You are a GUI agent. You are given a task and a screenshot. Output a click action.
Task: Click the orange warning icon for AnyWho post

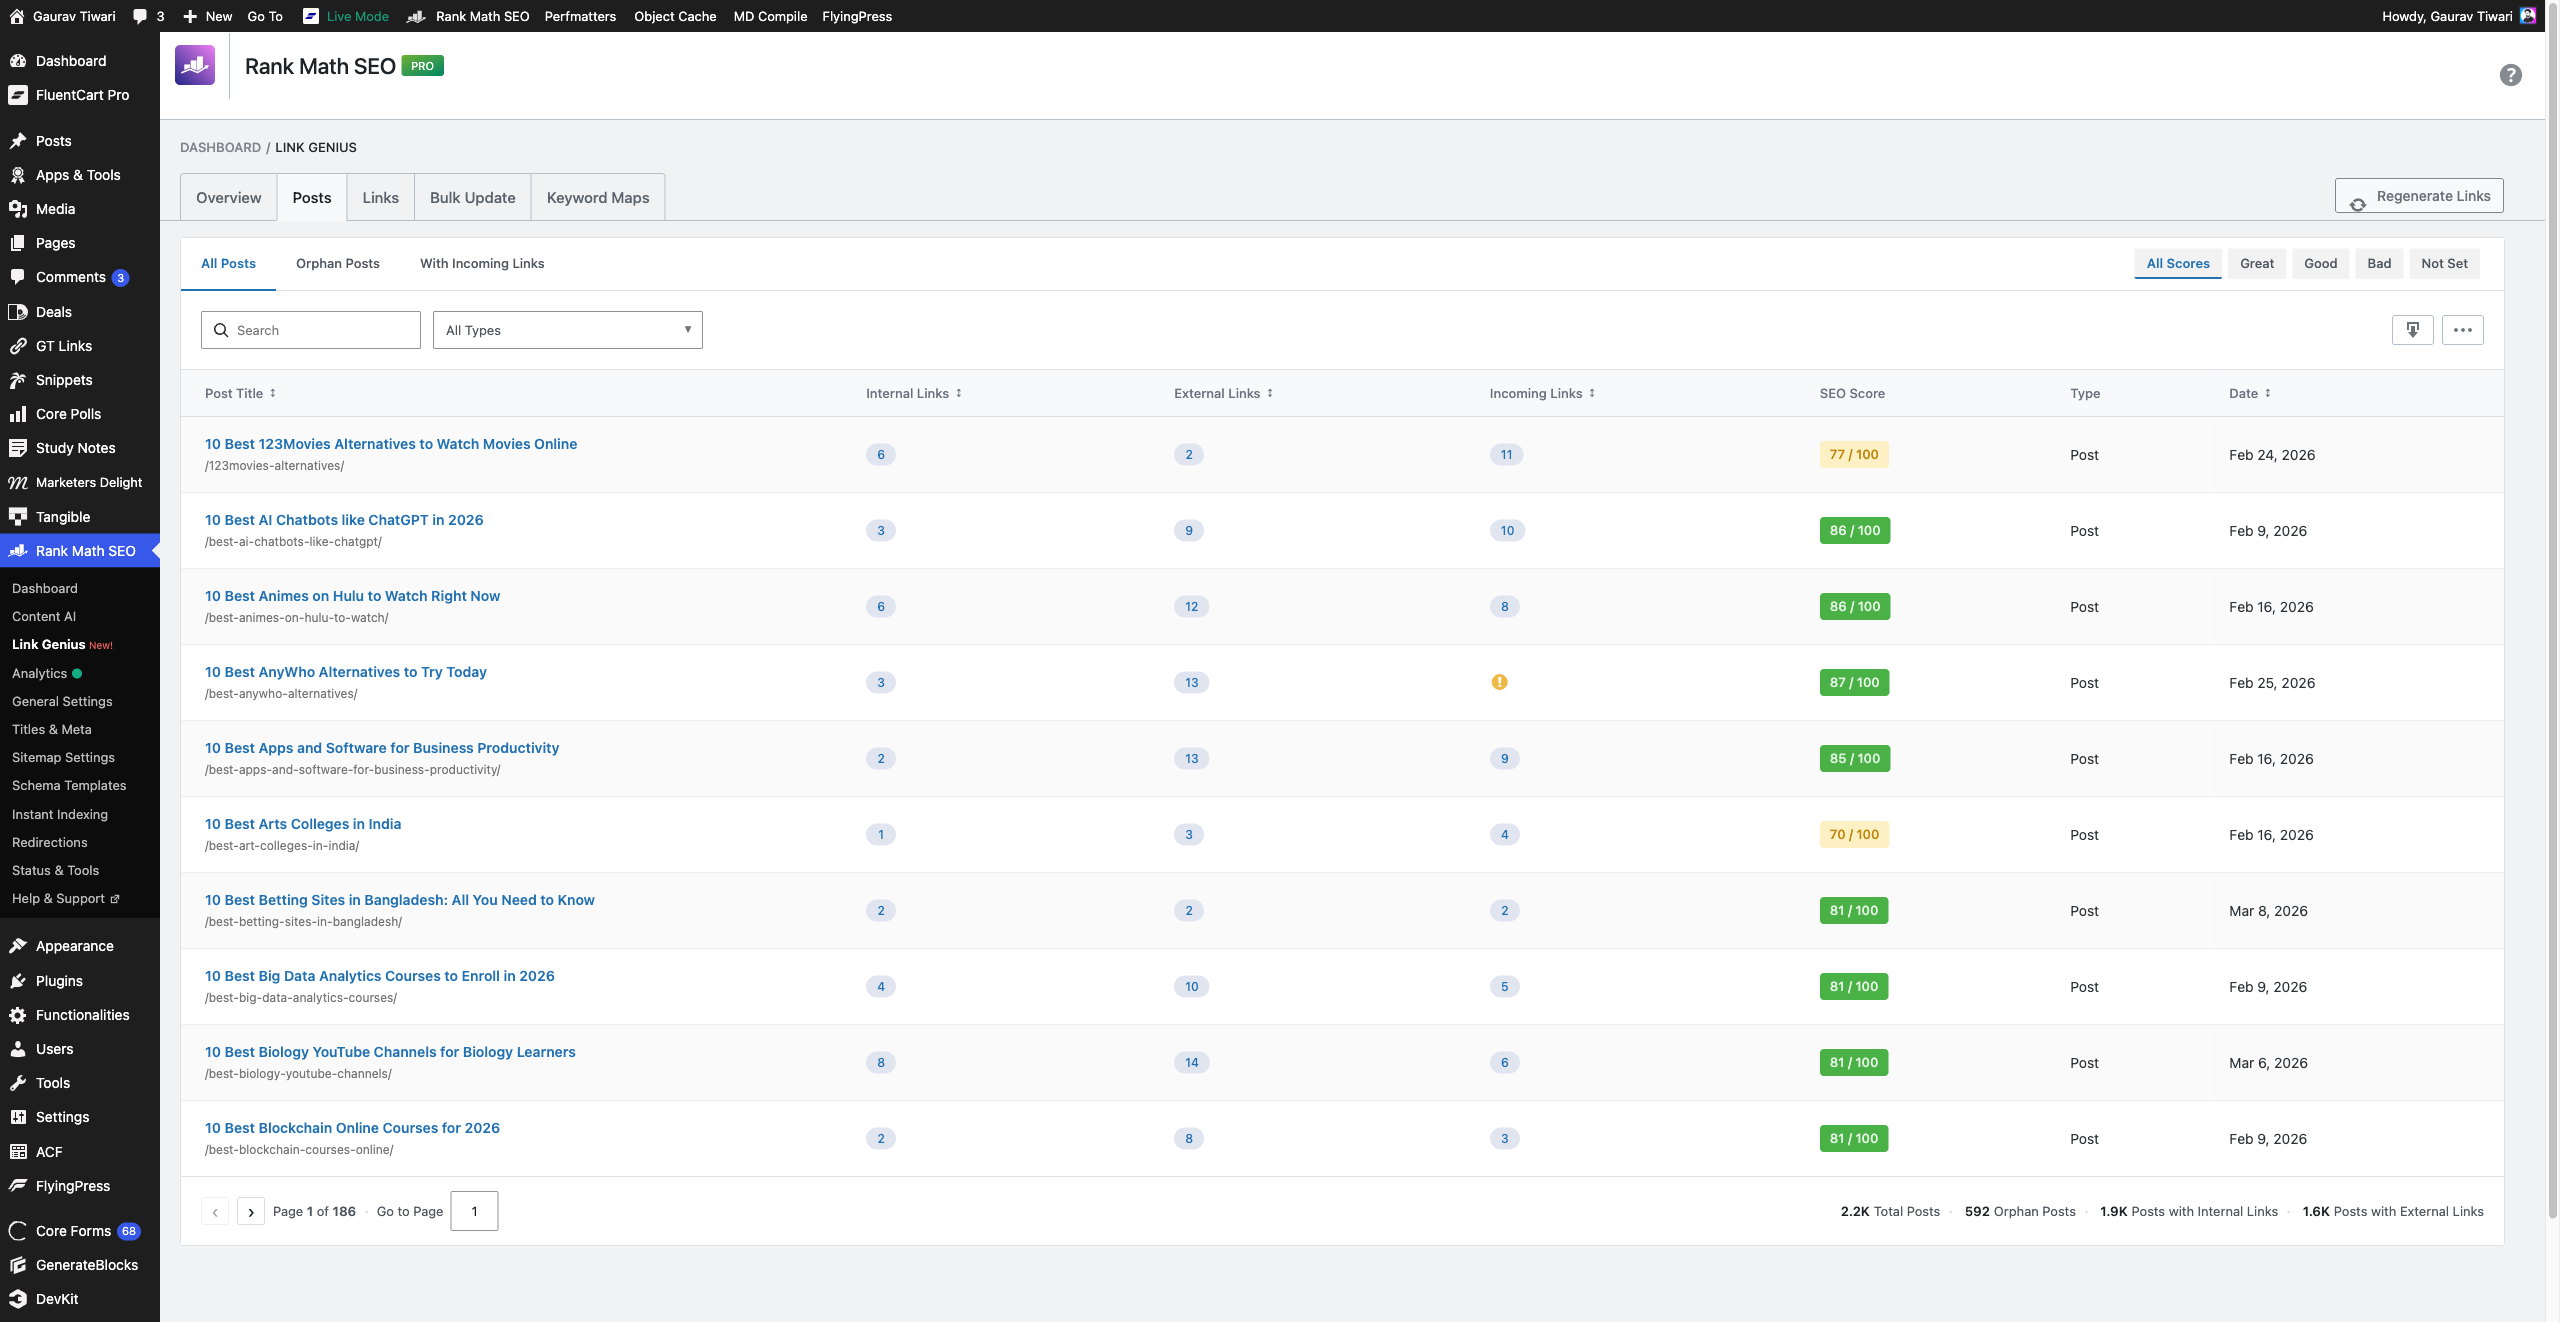tap(1499, 682)
